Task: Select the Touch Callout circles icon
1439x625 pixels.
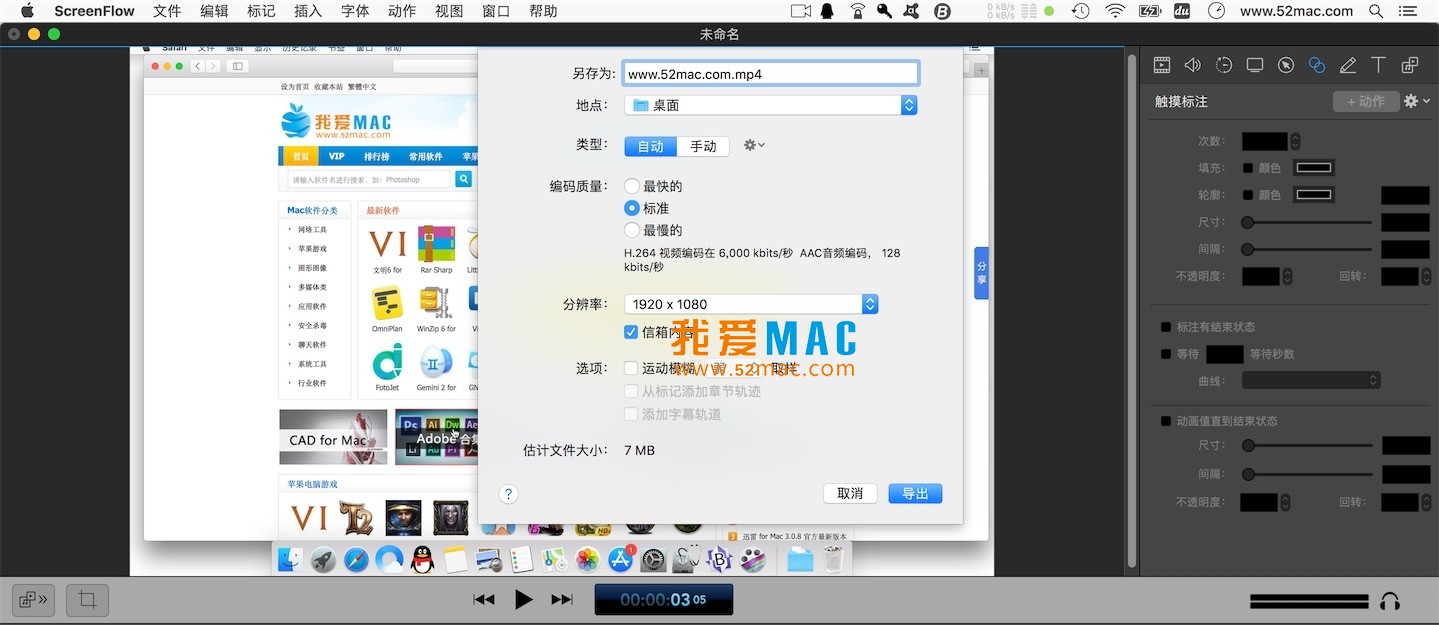Action: (1317, 65)
